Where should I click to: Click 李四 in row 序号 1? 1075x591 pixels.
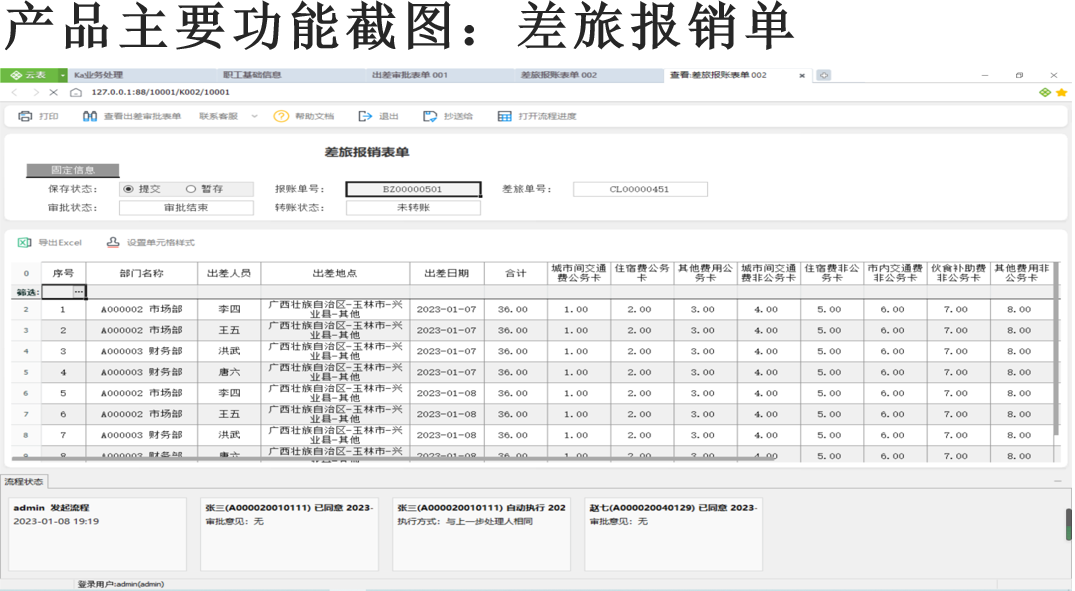point(229,310)
